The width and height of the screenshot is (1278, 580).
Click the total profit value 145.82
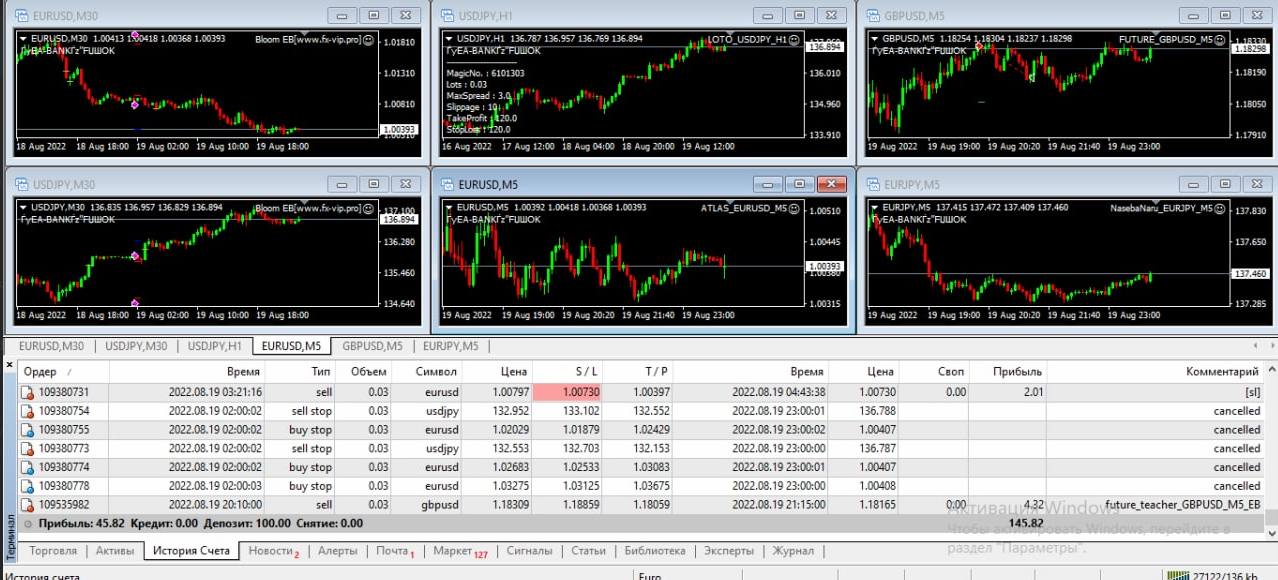click(x=1026, y=523)
